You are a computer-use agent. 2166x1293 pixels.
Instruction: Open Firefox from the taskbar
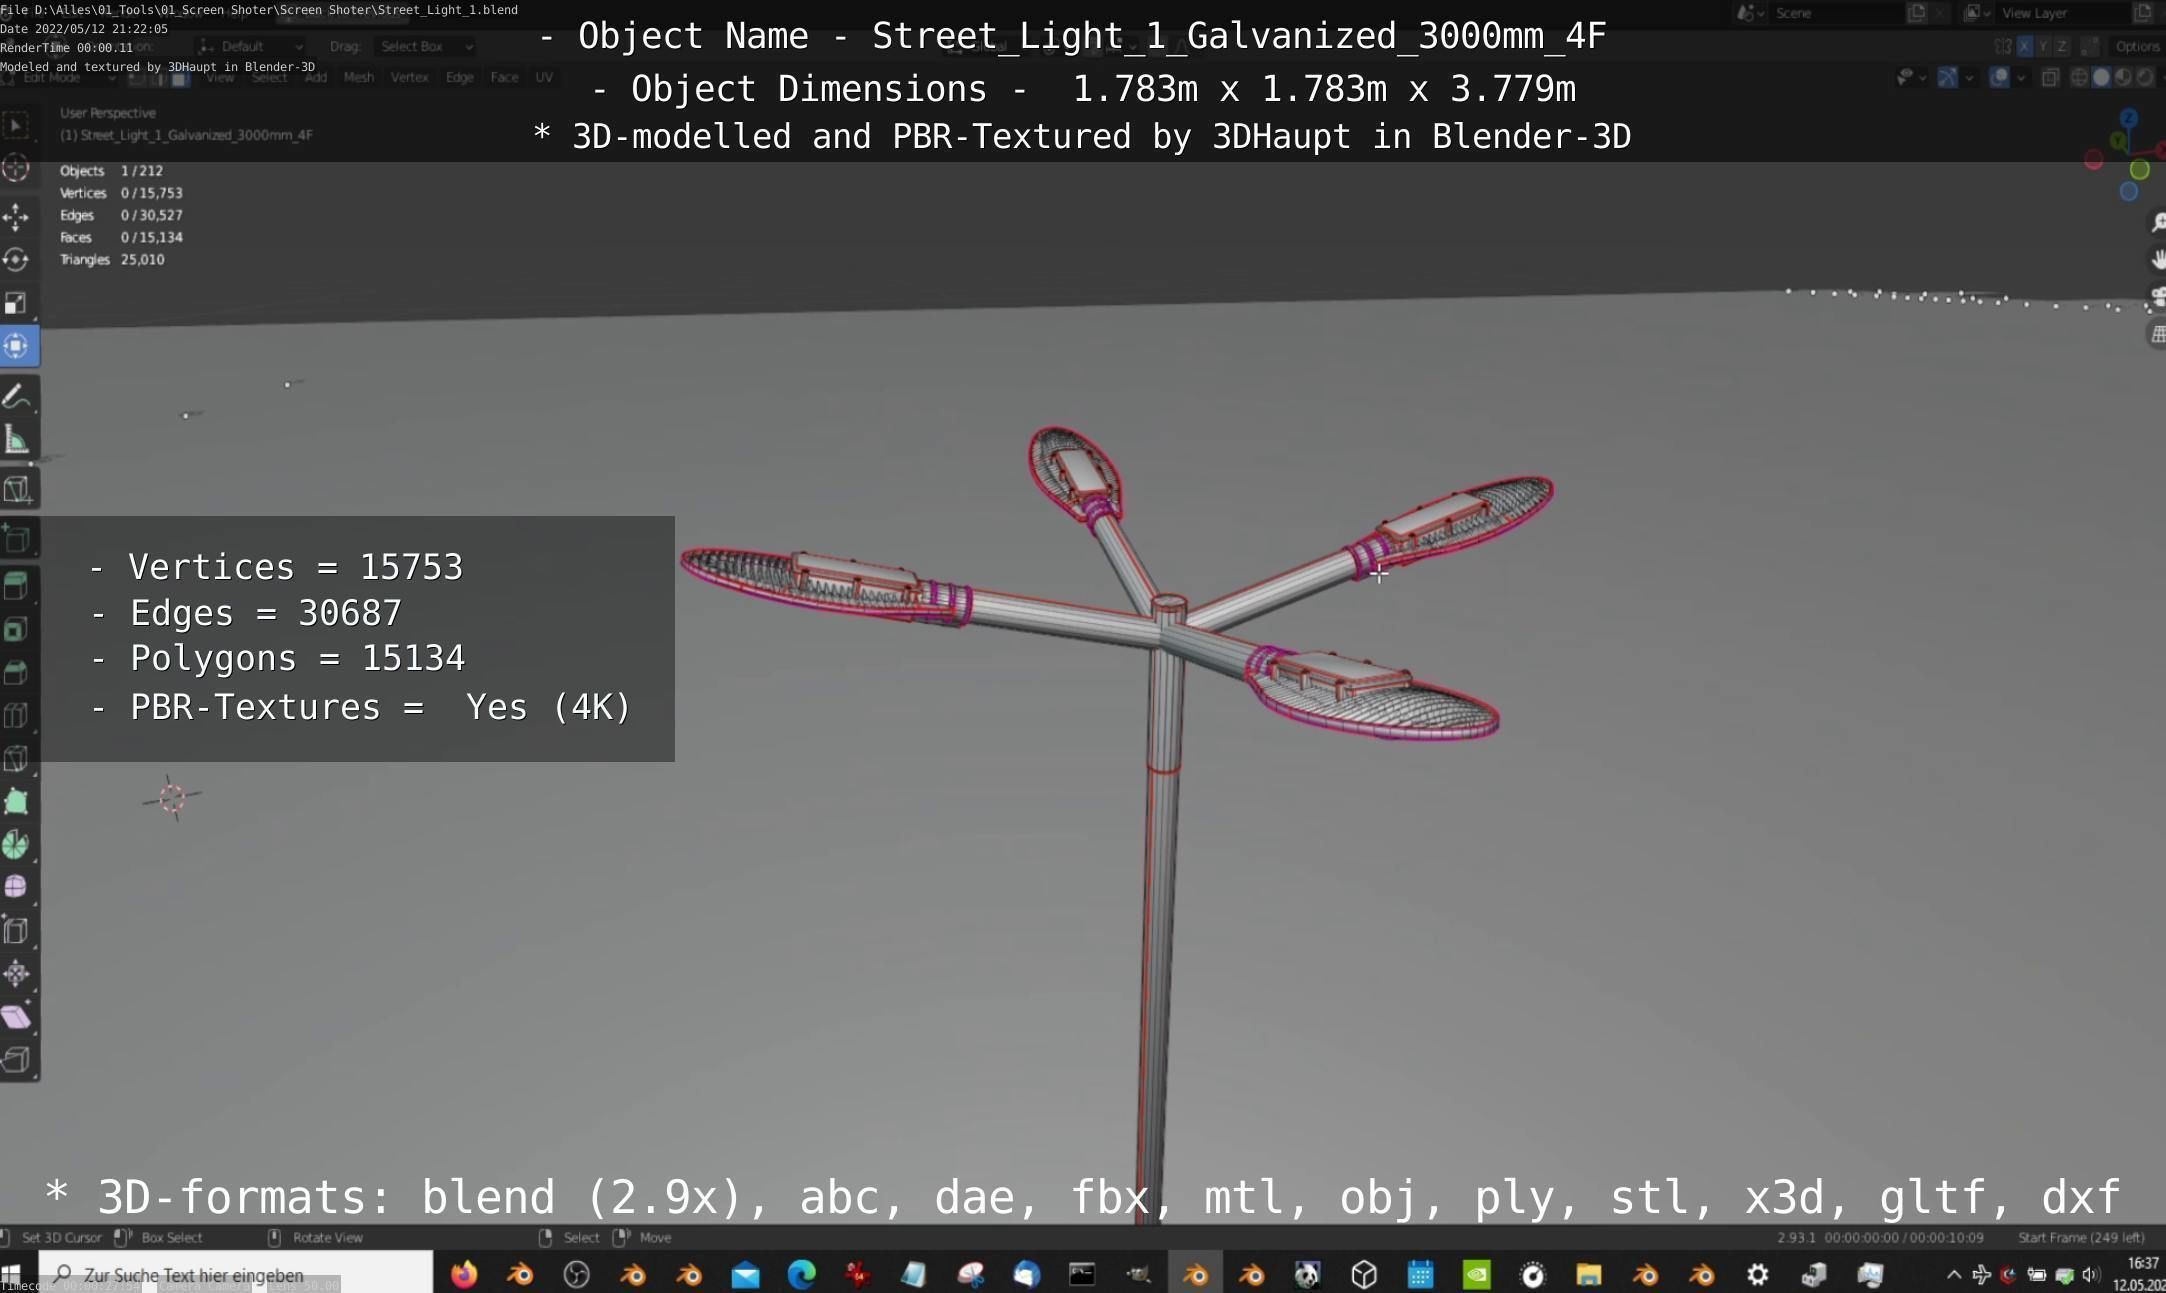[x=464, y=1274]
